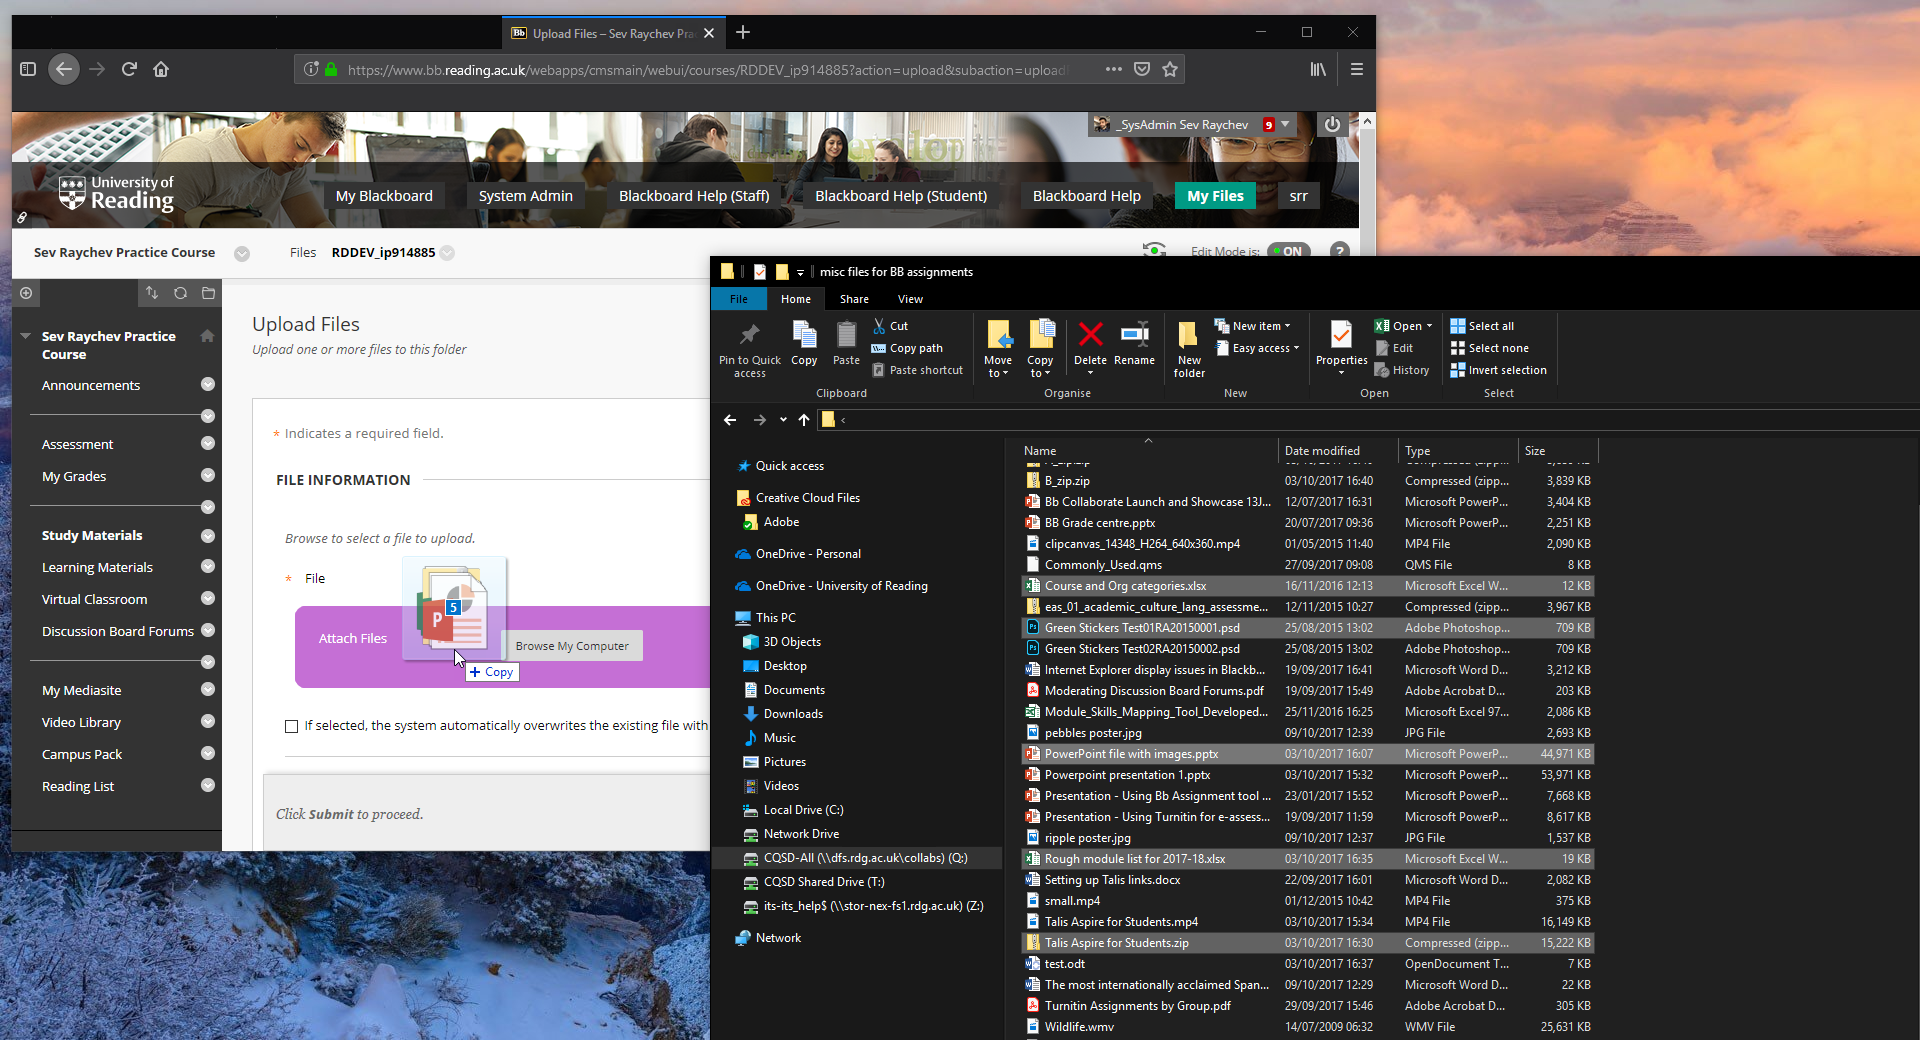
Task: Open the My Files tab
Action: coord(1215,196)
